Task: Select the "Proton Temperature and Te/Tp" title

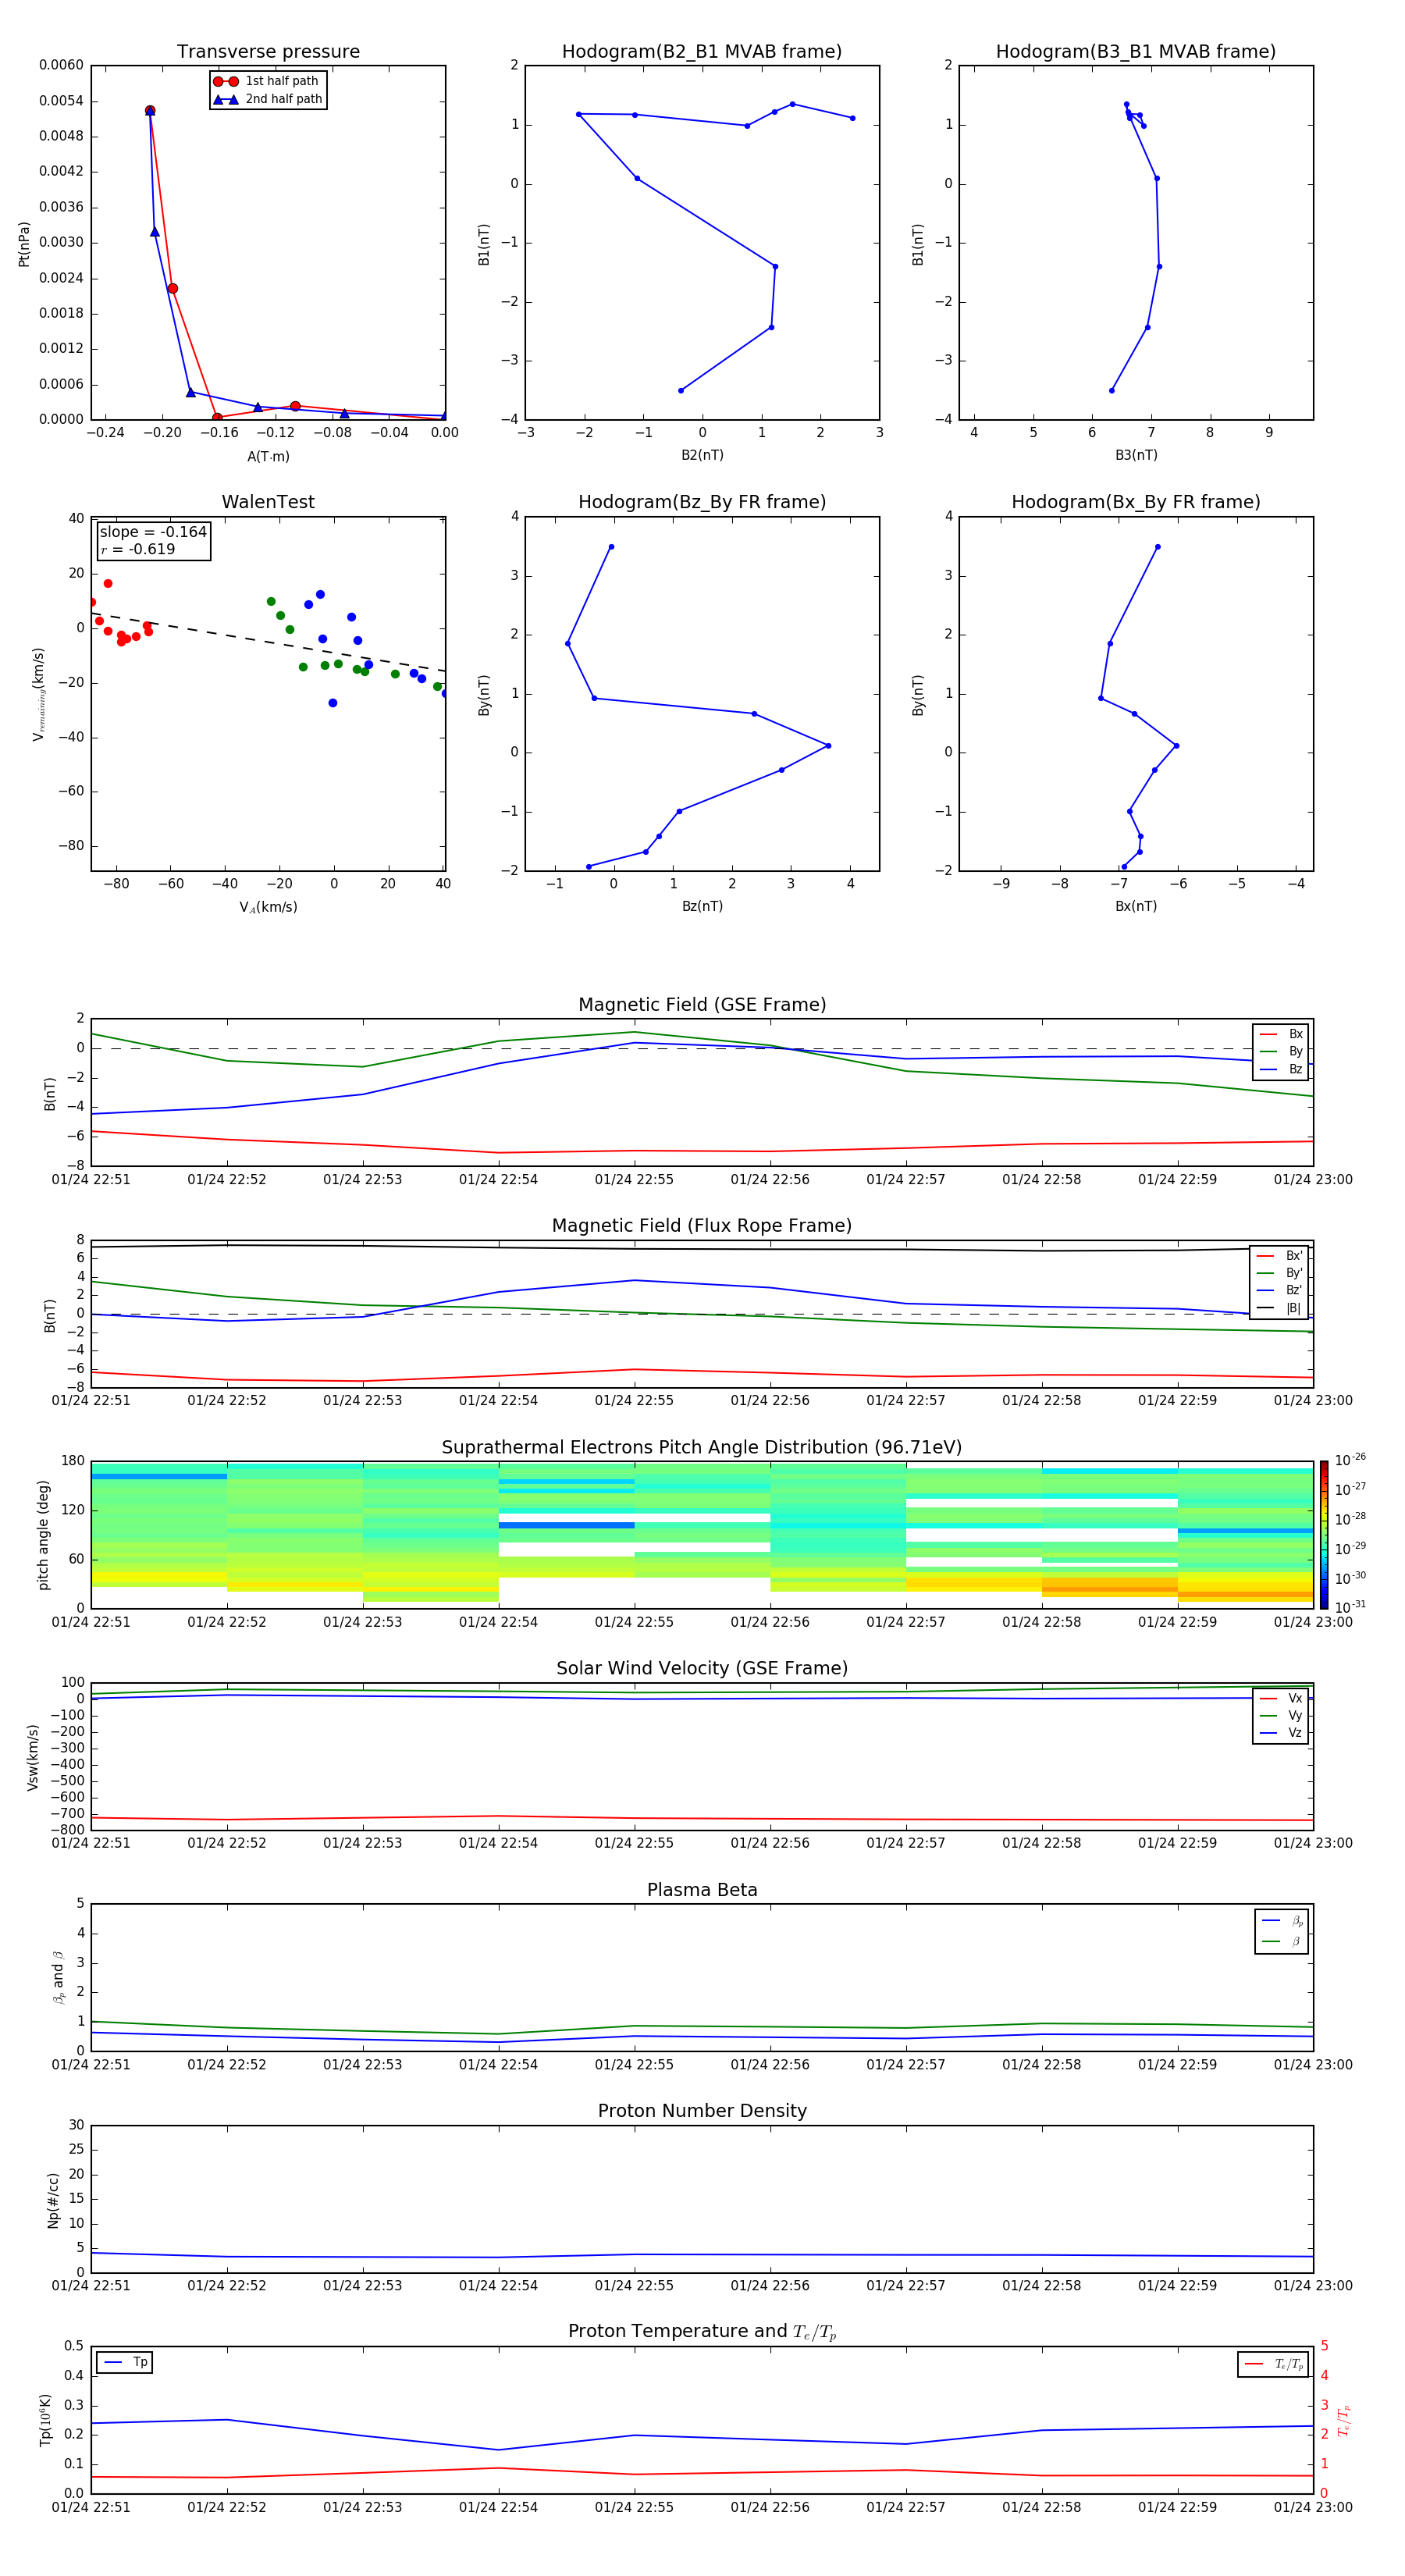Action: click(x=702, y=2332)
